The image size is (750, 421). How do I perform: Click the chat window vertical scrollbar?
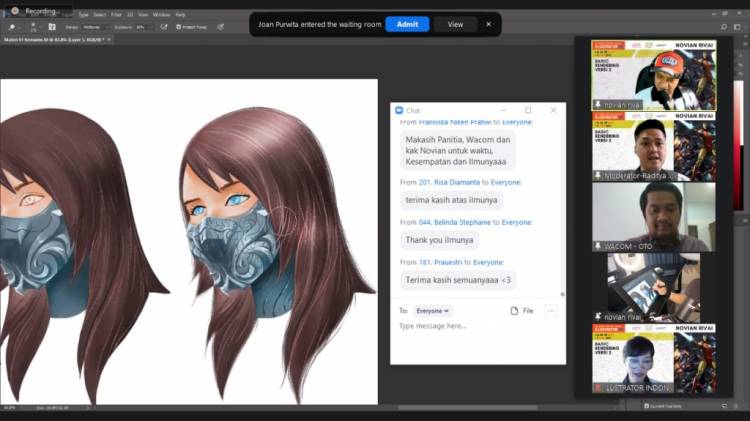(x=562, y=208)
